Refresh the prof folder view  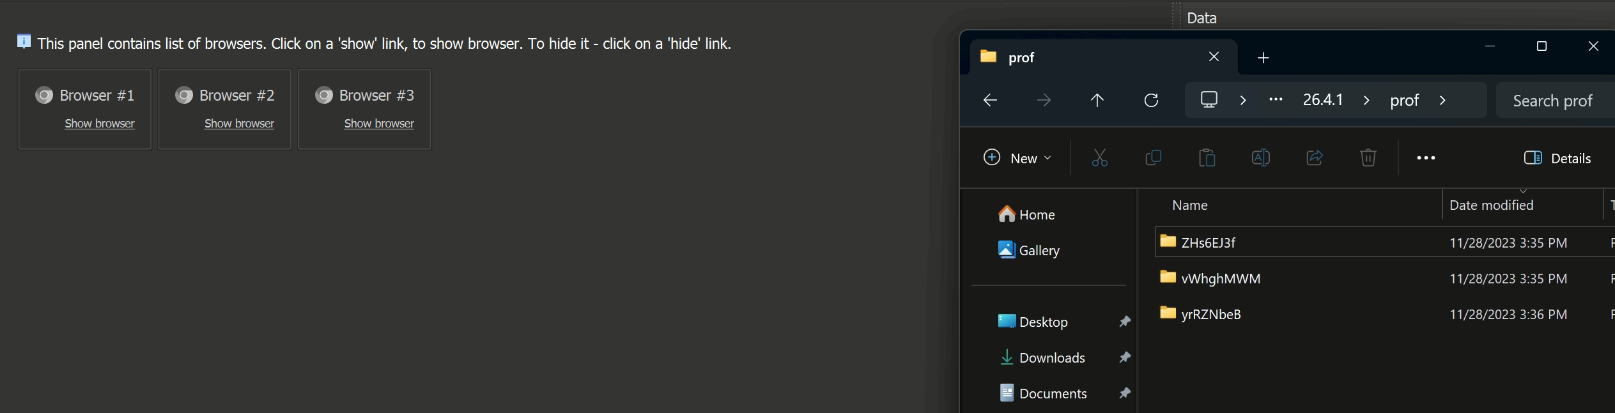[1151, 100]
